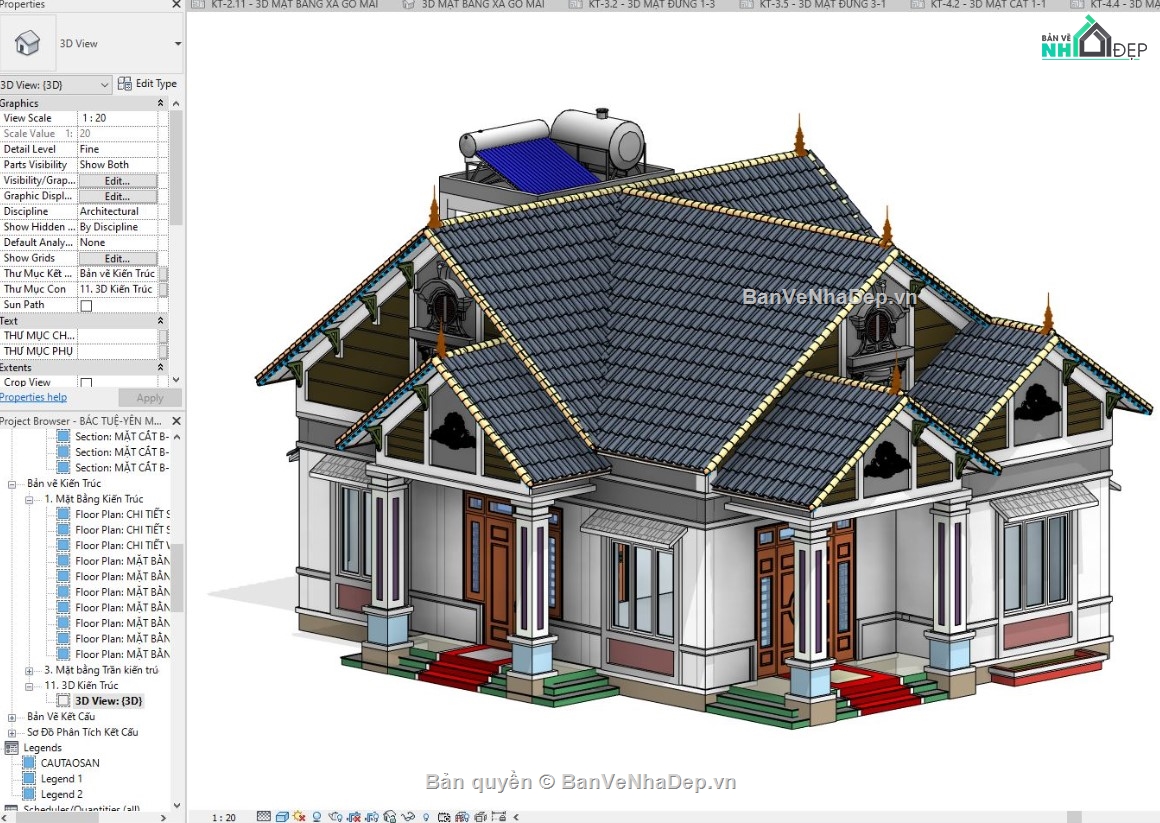Toggle the Shadows icon in view control bar
Screen dimensions: 1160x823
tap(317, 816)
